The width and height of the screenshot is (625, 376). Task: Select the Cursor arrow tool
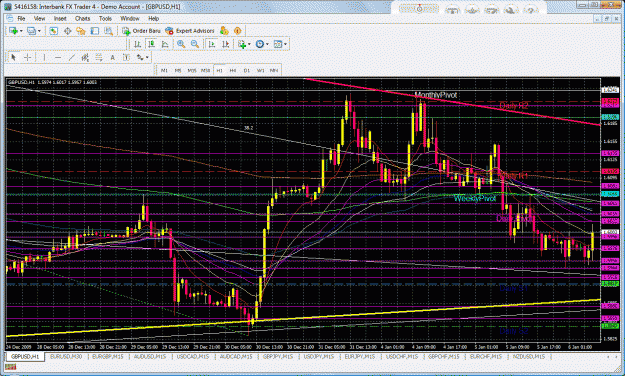point(13,58)
